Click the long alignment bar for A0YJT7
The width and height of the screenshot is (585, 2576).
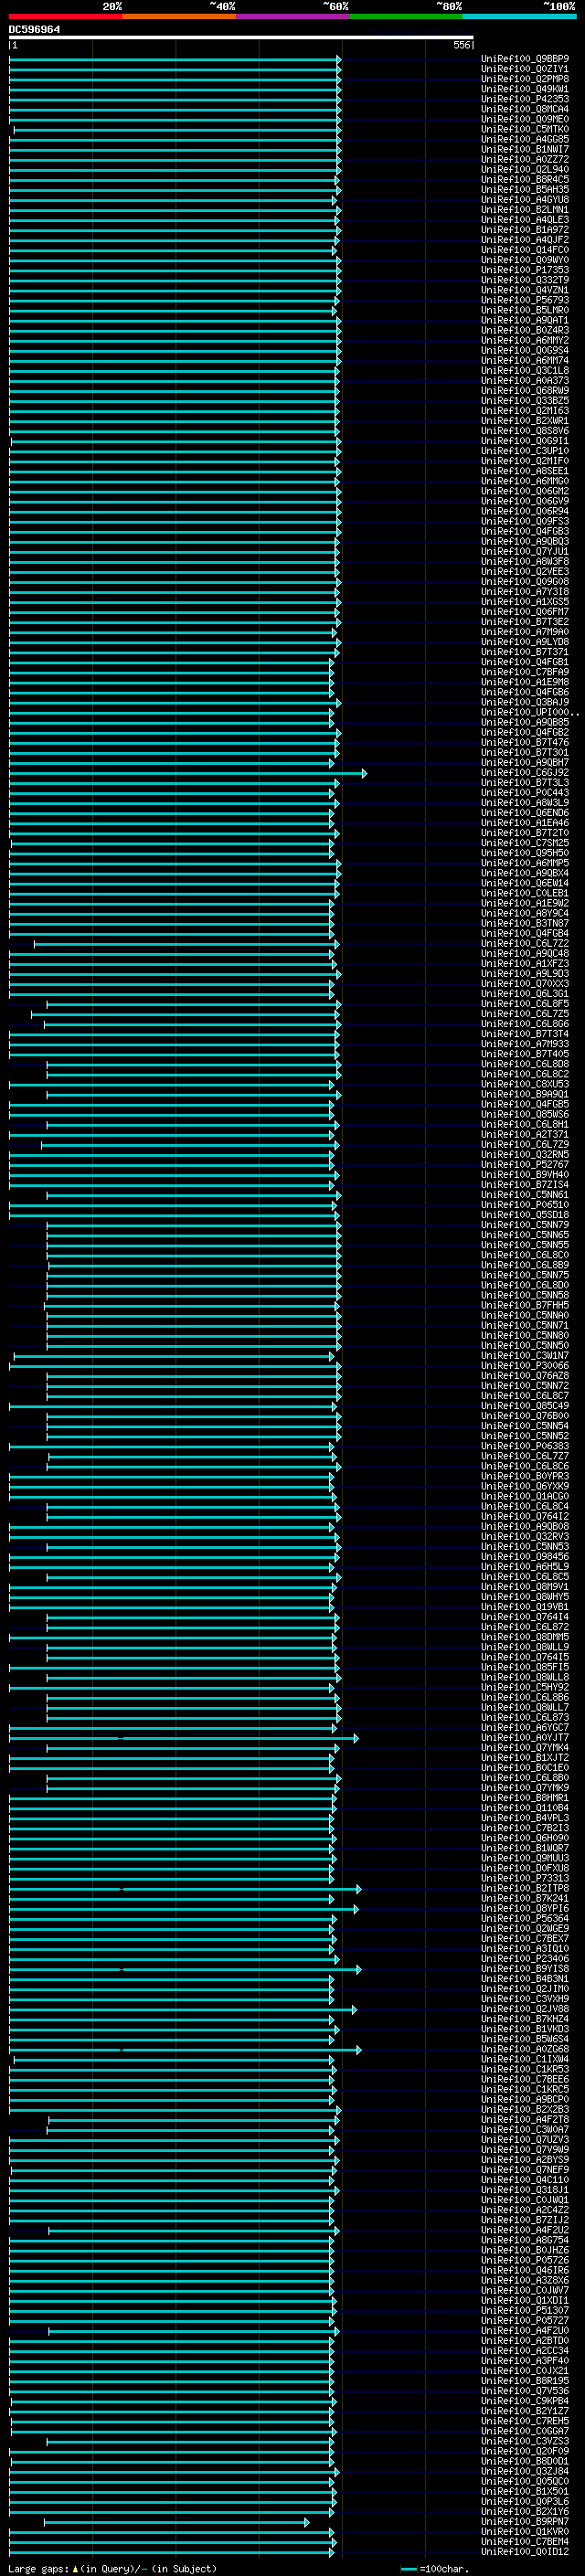(184, 1738)
